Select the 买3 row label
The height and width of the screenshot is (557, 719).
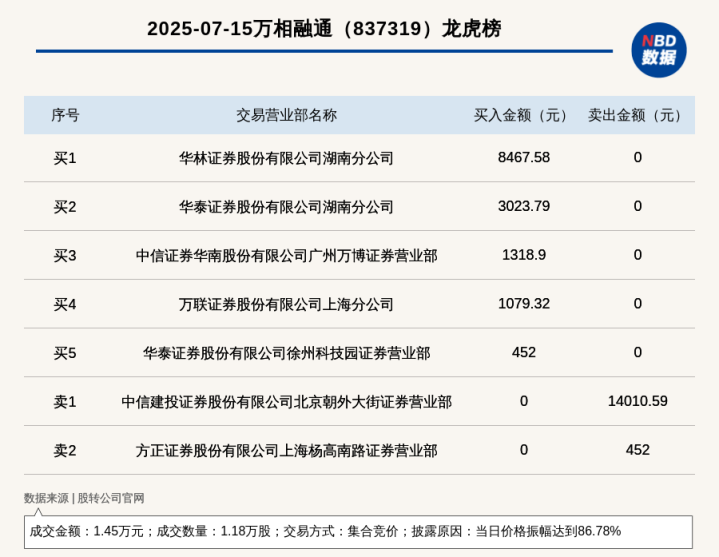65,255
